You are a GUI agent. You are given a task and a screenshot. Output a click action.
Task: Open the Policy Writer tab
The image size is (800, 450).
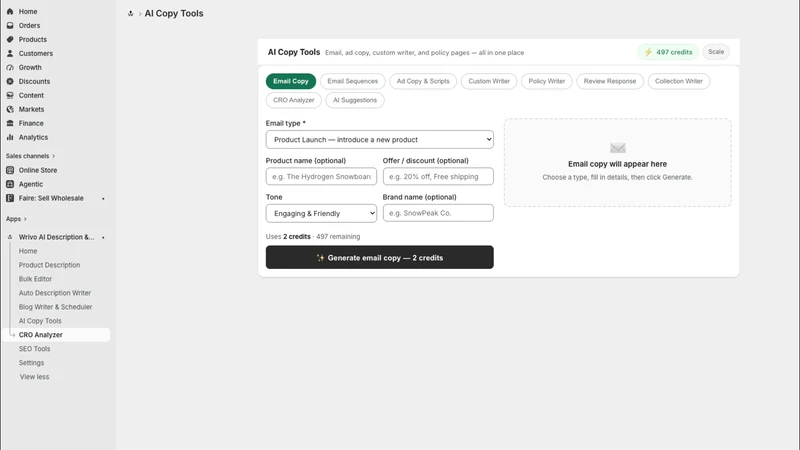click(546, 81)
